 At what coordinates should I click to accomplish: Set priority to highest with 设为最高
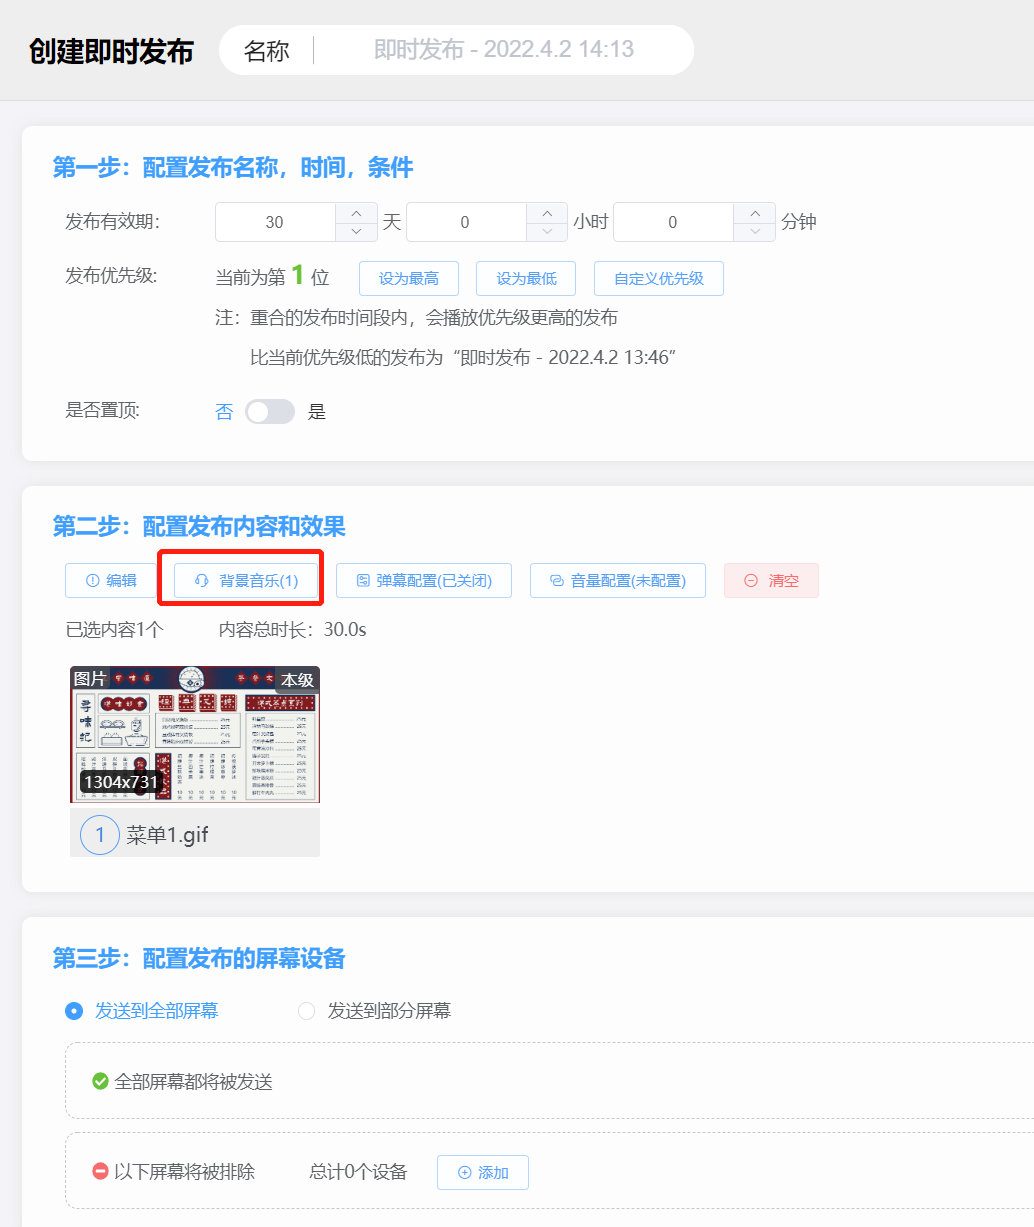408,279
